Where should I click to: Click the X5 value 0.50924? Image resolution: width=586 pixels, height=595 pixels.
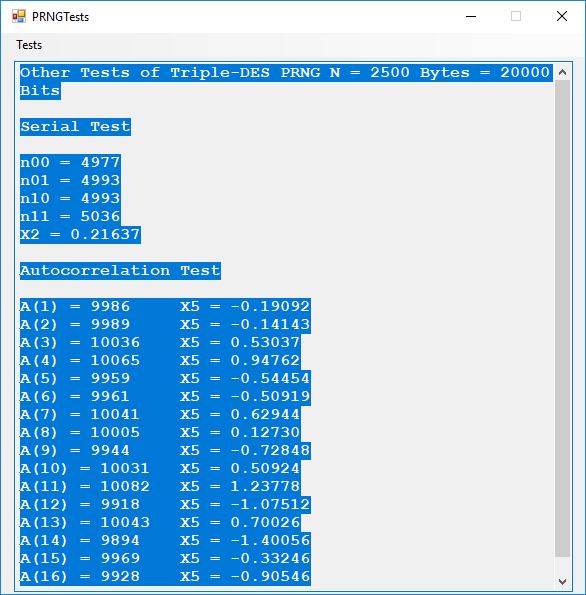tap(265, 469)
